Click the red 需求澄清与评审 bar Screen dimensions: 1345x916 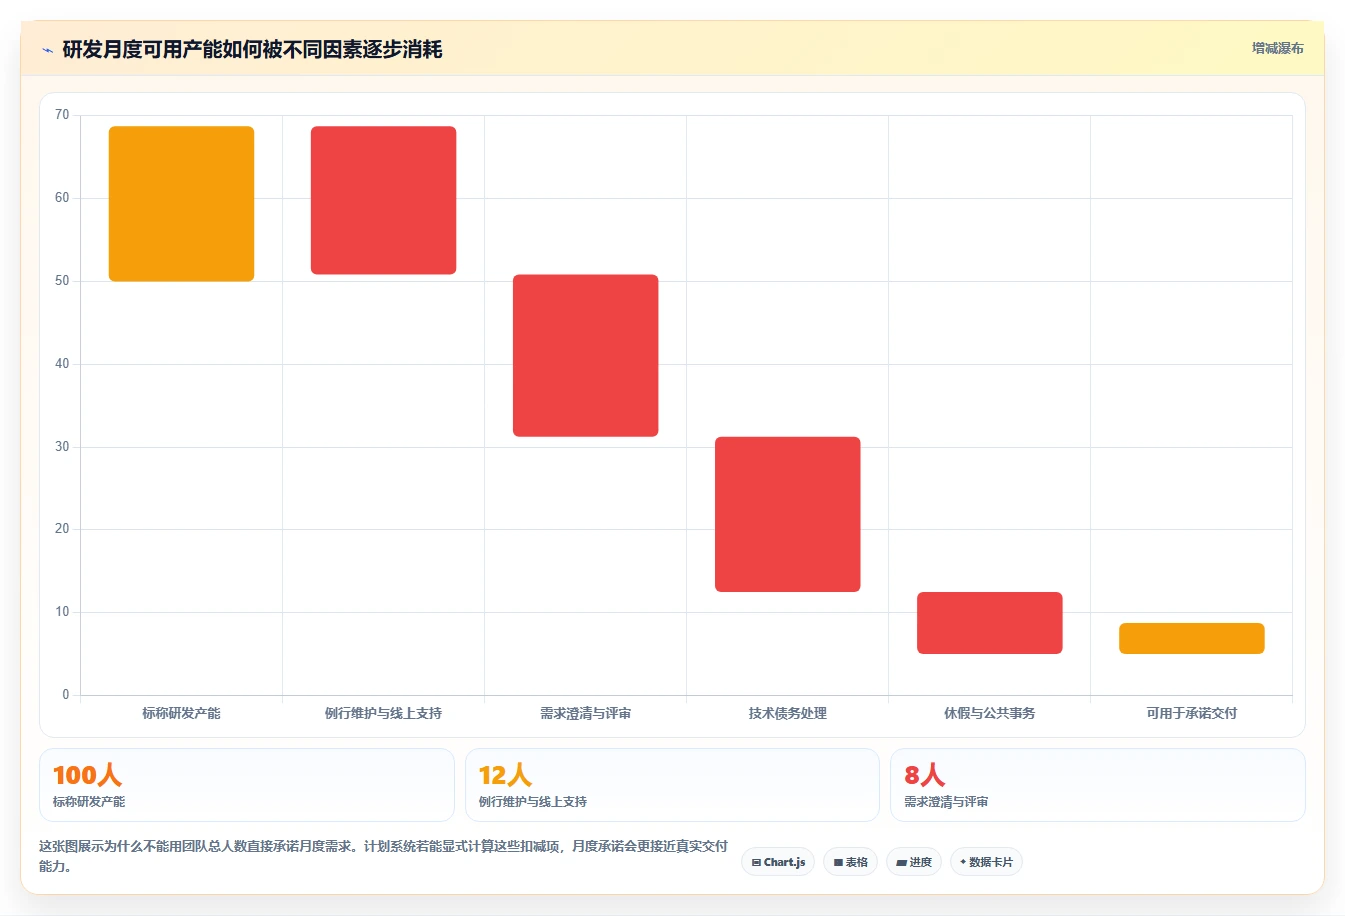[585, 355]
